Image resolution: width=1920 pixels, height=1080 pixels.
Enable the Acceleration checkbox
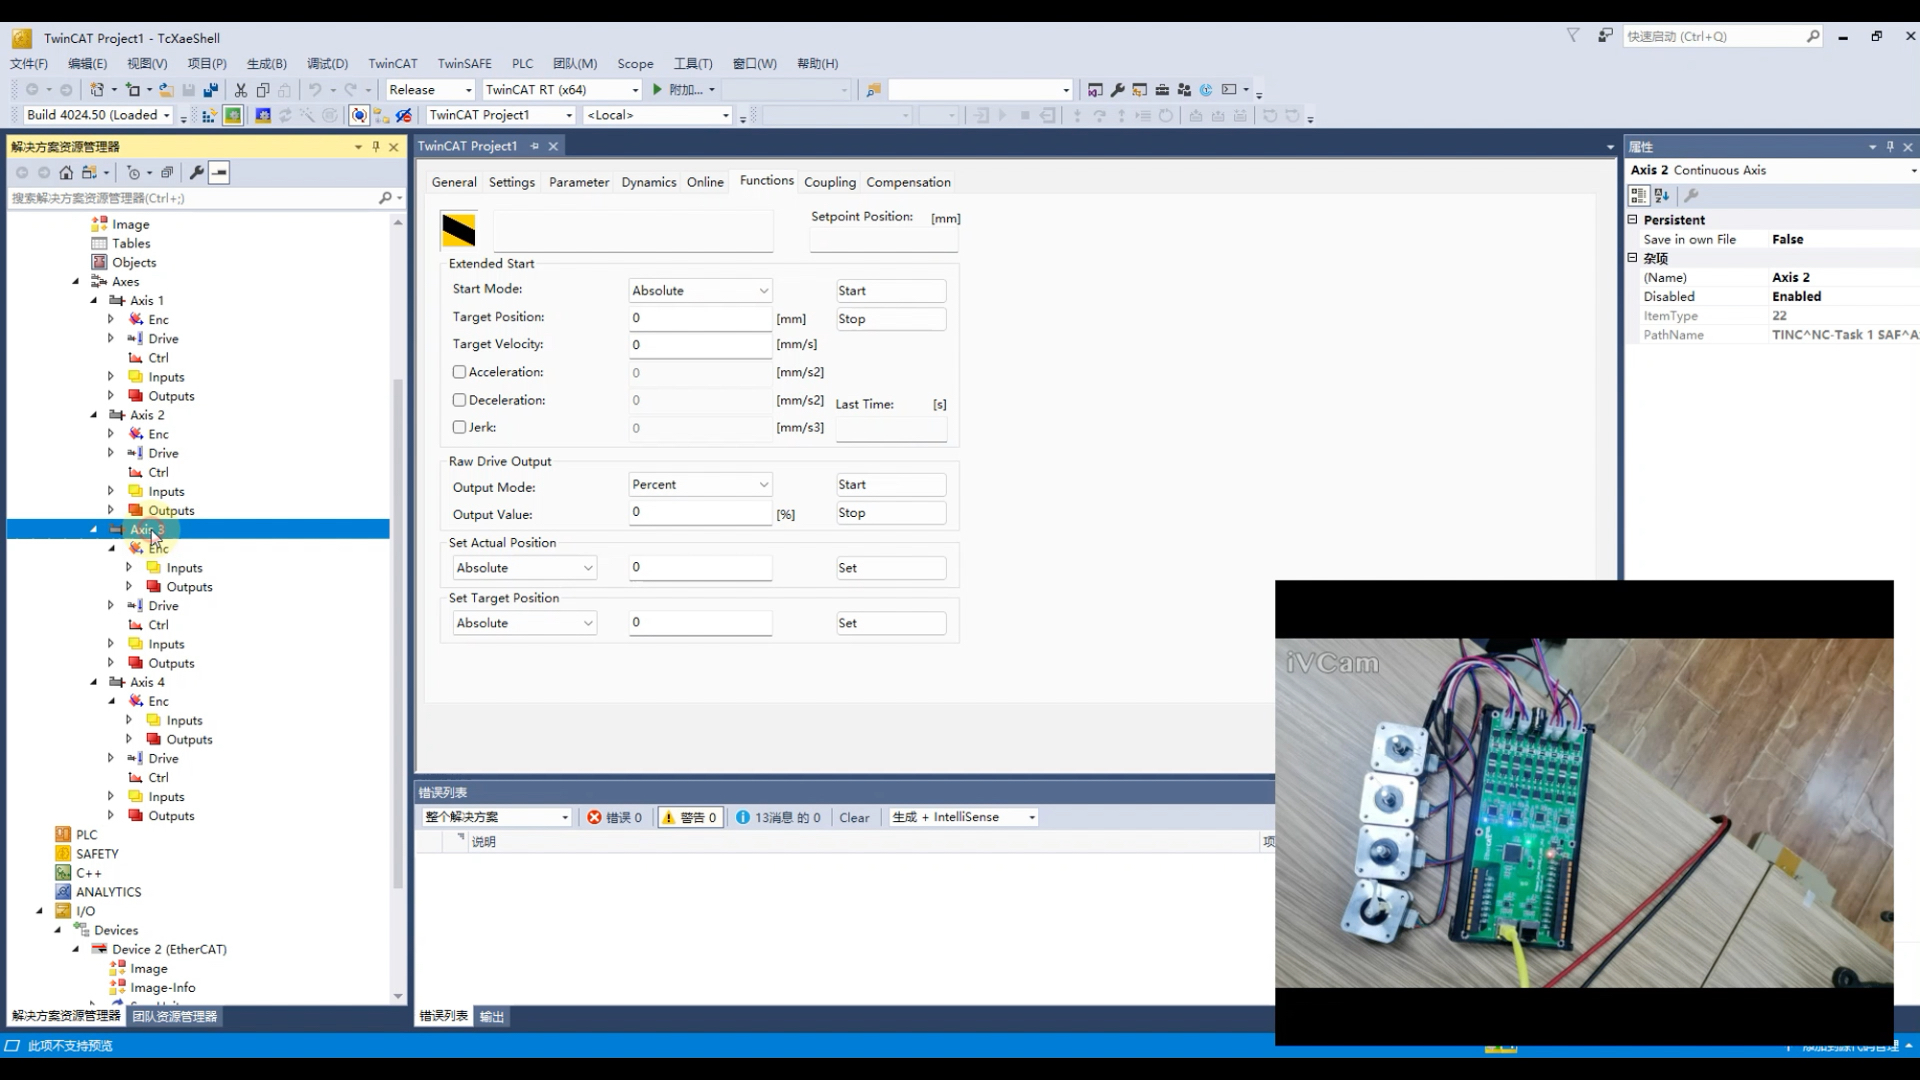click(x=459, y=372)
